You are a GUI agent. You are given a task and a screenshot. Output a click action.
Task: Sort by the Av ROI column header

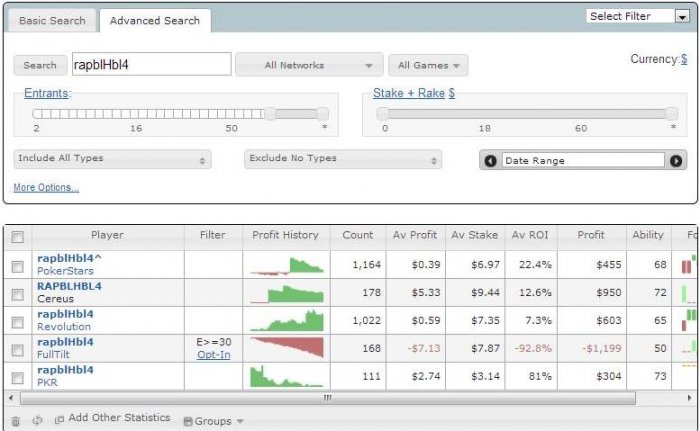pos(530,235)
